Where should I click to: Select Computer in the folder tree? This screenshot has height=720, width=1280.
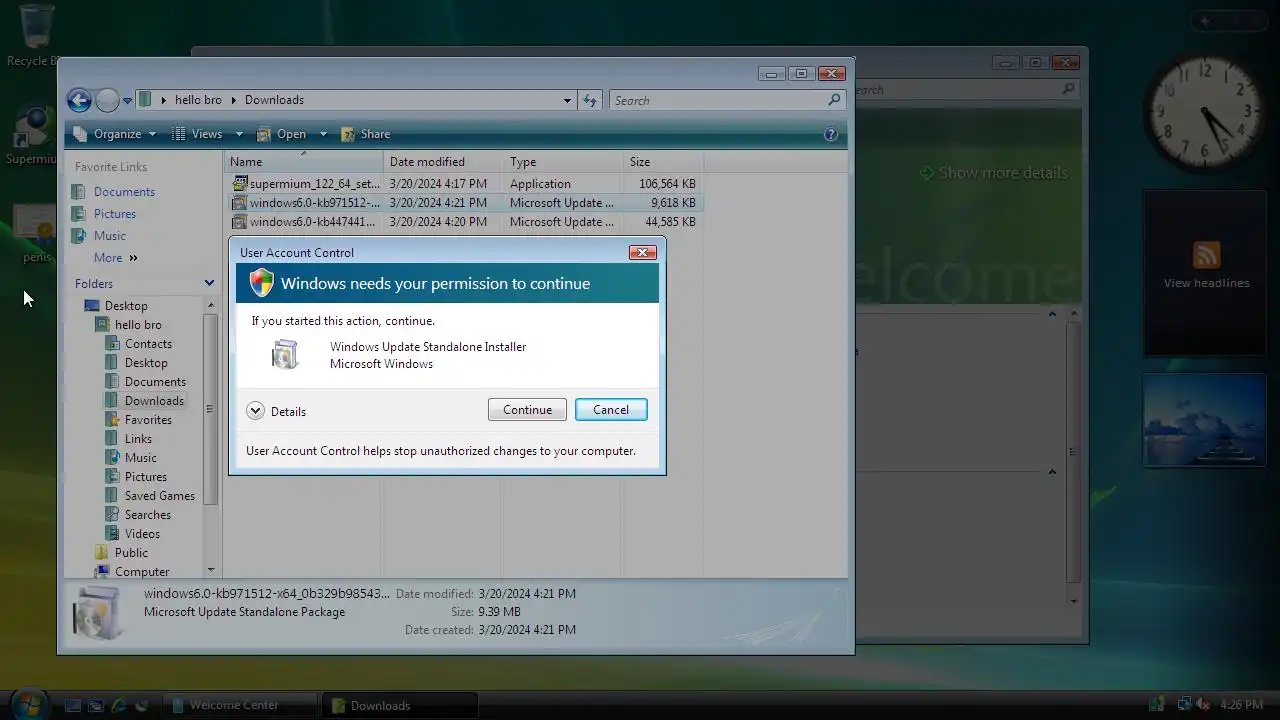point(142,572)
